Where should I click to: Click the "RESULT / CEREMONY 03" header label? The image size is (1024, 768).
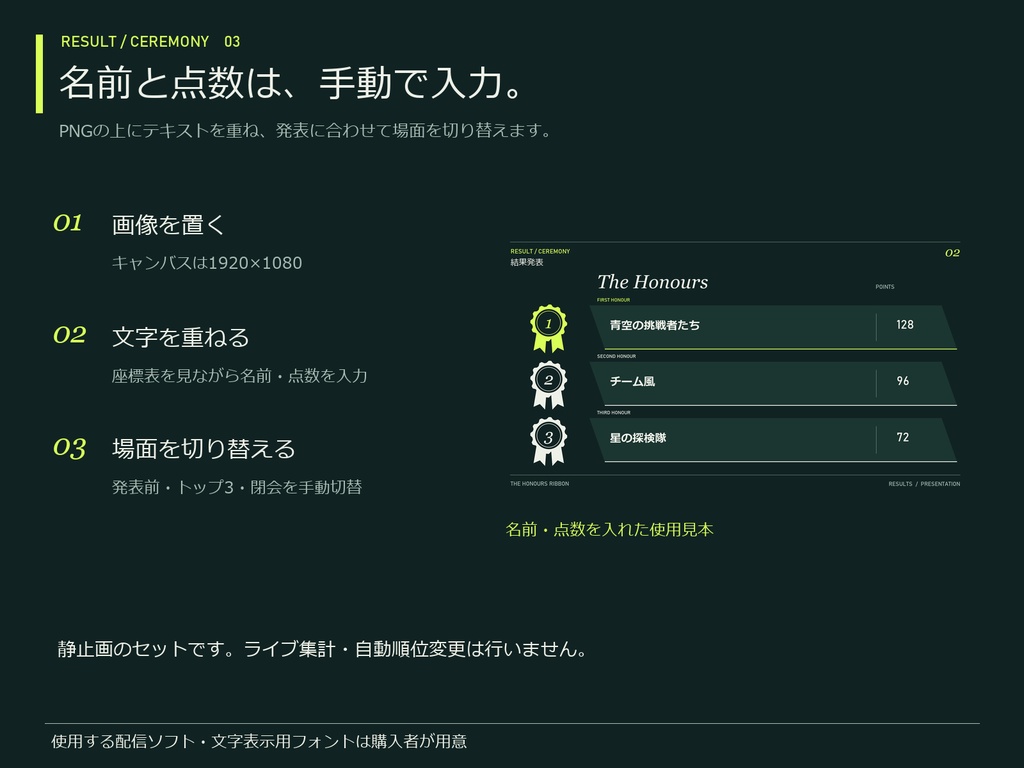(x=150, y=42)
